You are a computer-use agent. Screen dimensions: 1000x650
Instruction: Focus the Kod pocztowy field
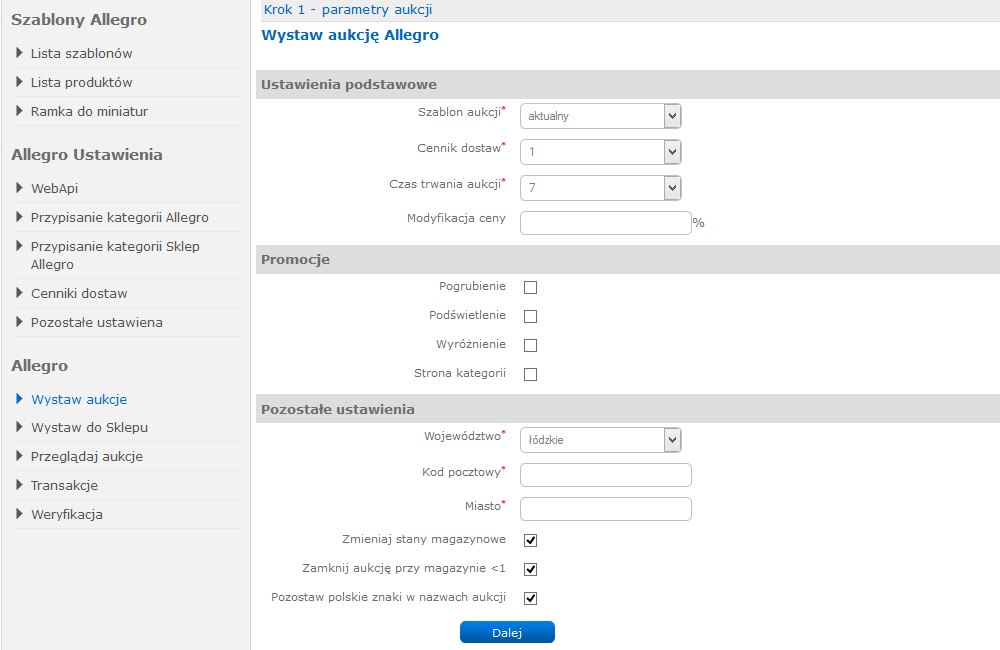point(606,475)
